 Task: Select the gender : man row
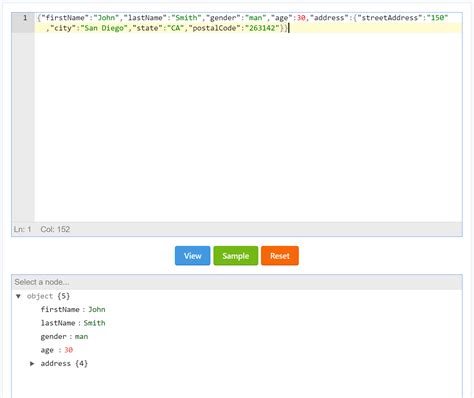(64, 337)
